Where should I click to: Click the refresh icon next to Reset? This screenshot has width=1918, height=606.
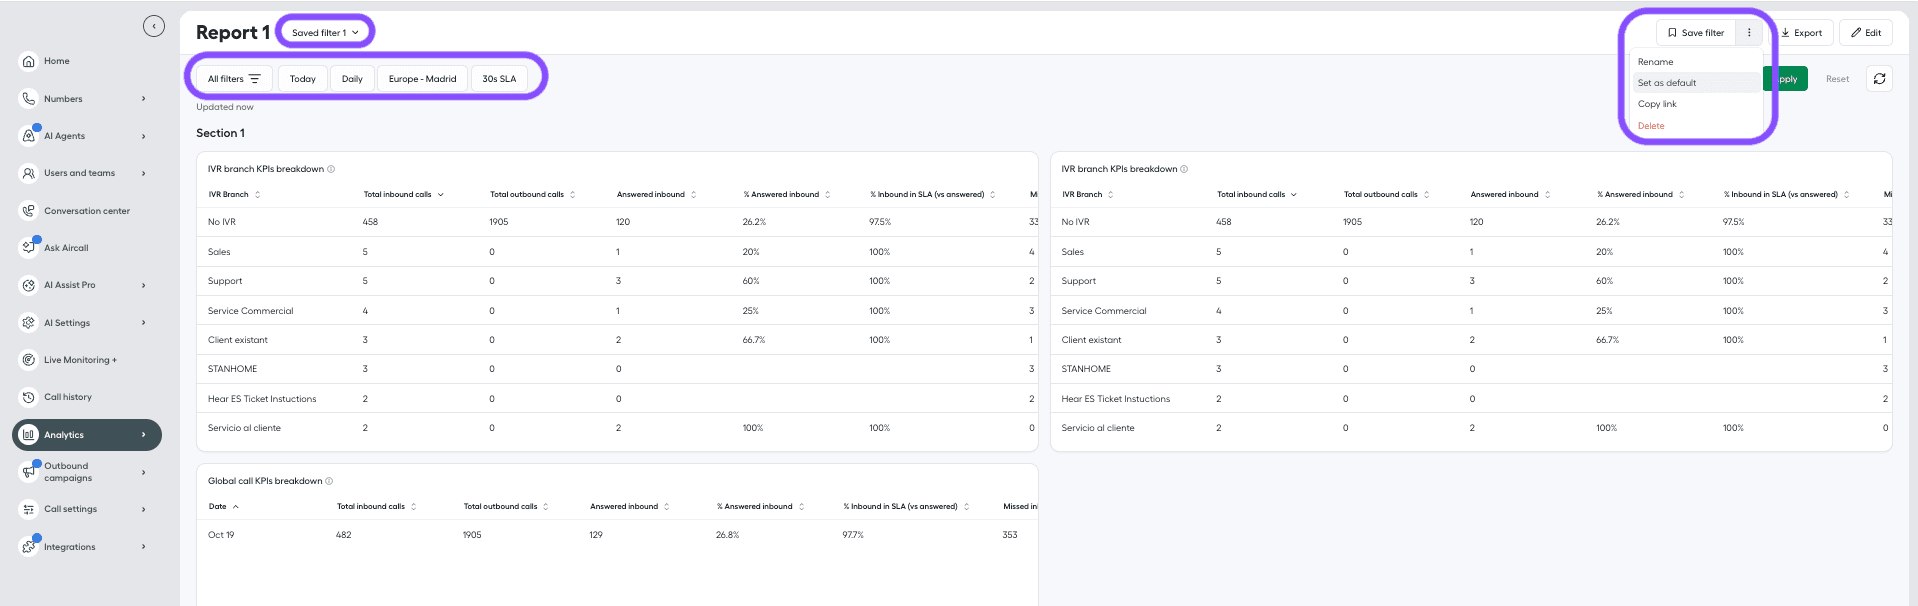pos(1879,79)
